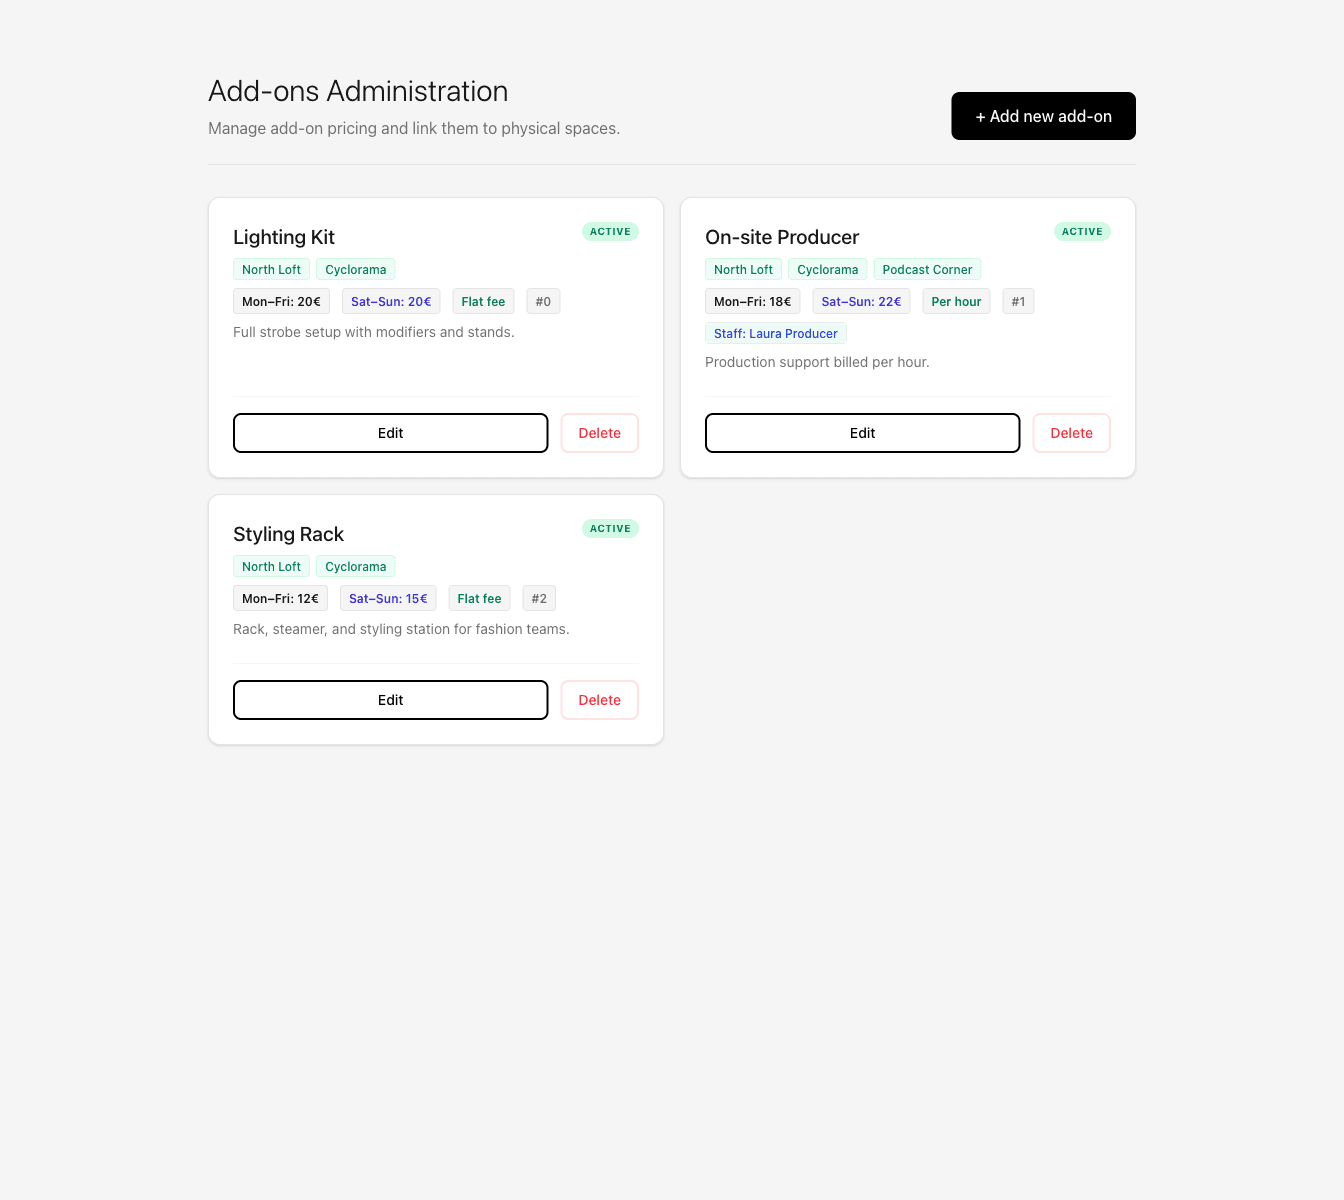Select the North Loft tag on Lighting Kit
This screenshot has height=1200, width=1344.
tap(271, 269)
